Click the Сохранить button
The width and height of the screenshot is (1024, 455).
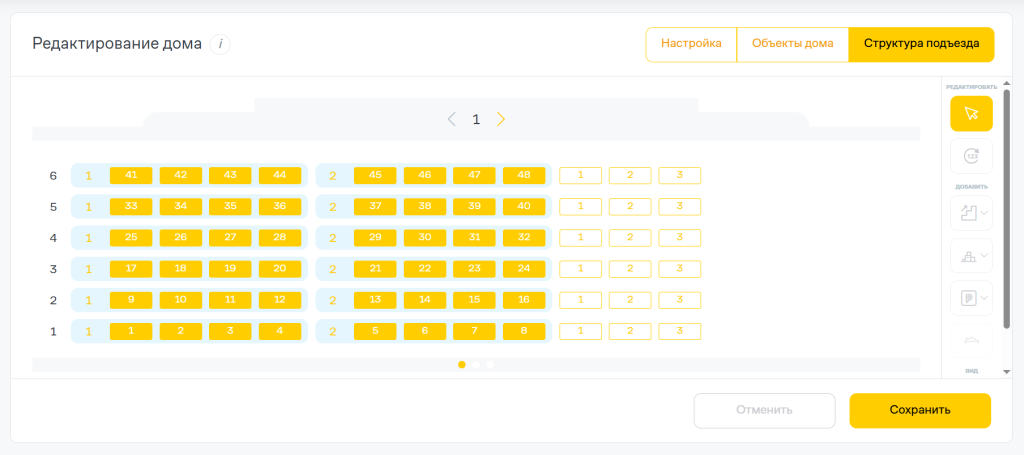920,411
